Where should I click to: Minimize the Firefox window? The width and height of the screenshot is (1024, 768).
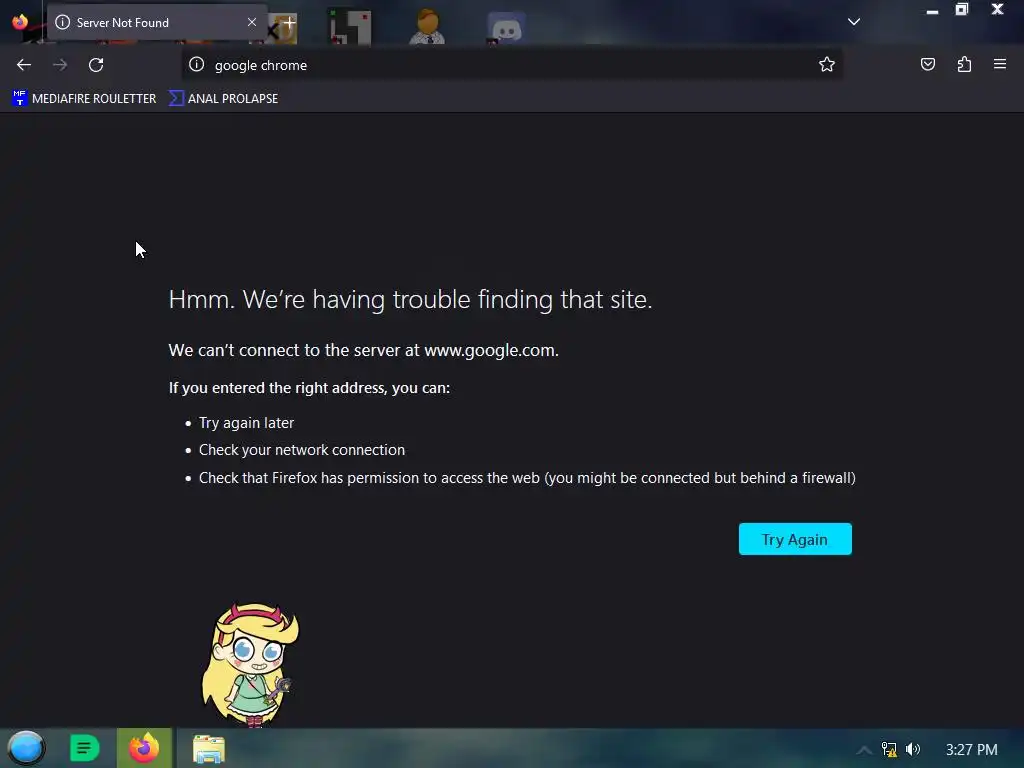tap(932, 10)
